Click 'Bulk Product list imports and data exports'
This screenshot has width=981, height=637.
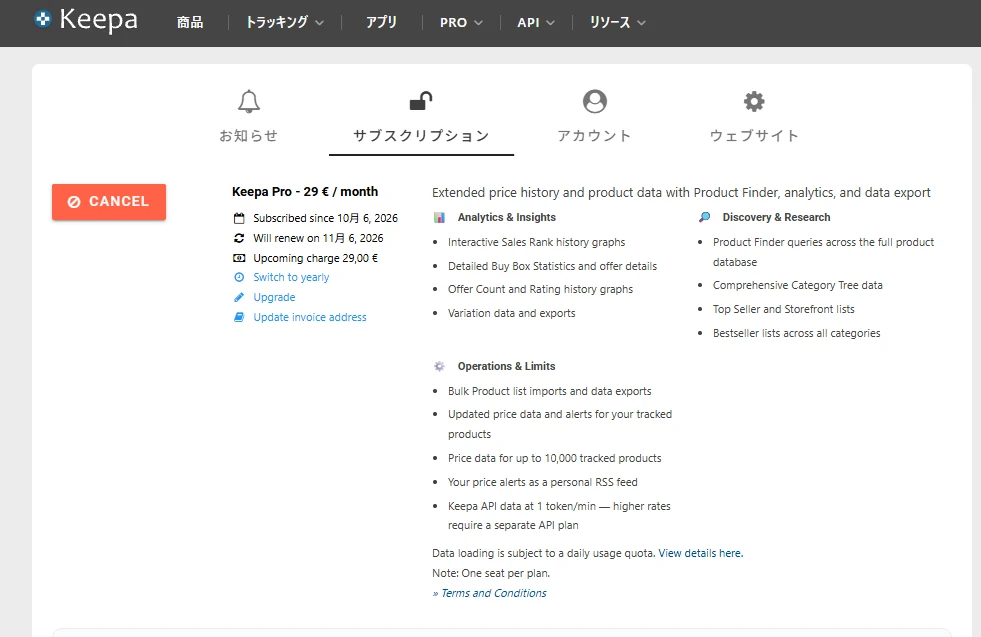tap(549, 391)
